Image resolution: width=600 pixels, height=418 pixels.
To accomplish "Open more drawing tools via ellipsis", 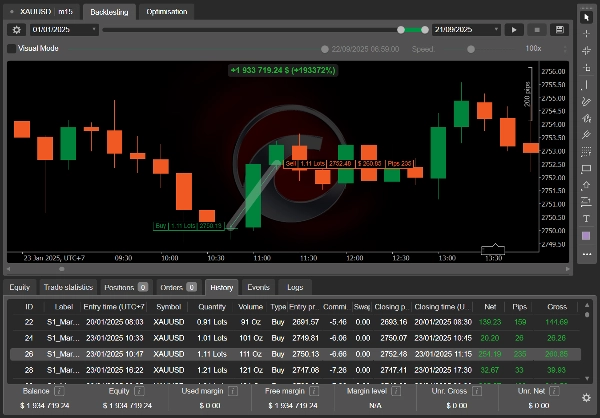I will coord(586,254).
